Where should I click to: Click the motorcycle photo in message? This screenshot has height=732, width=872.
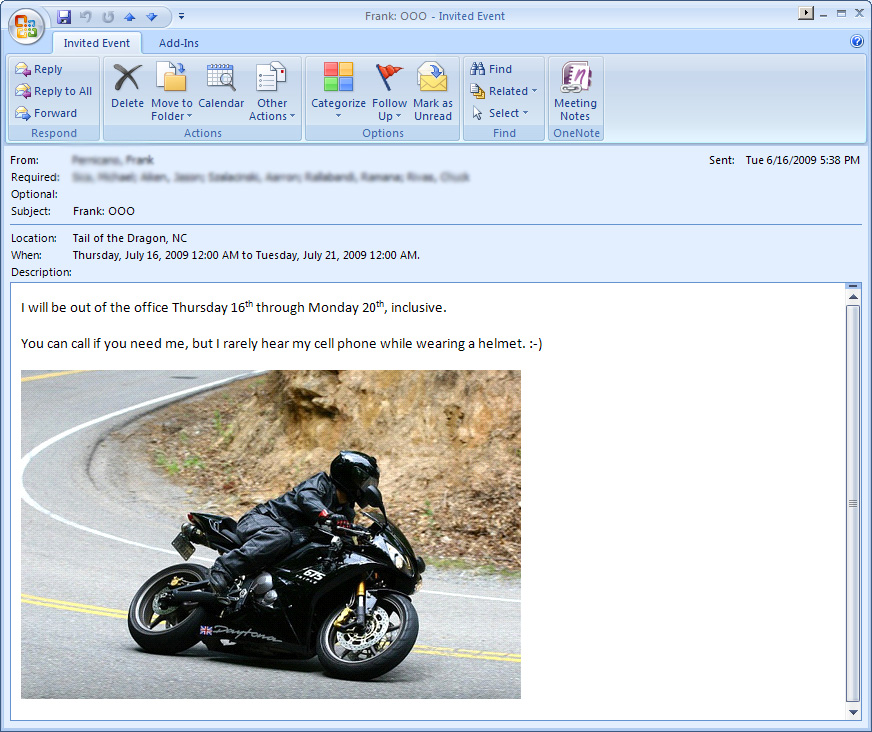[271, 534]
